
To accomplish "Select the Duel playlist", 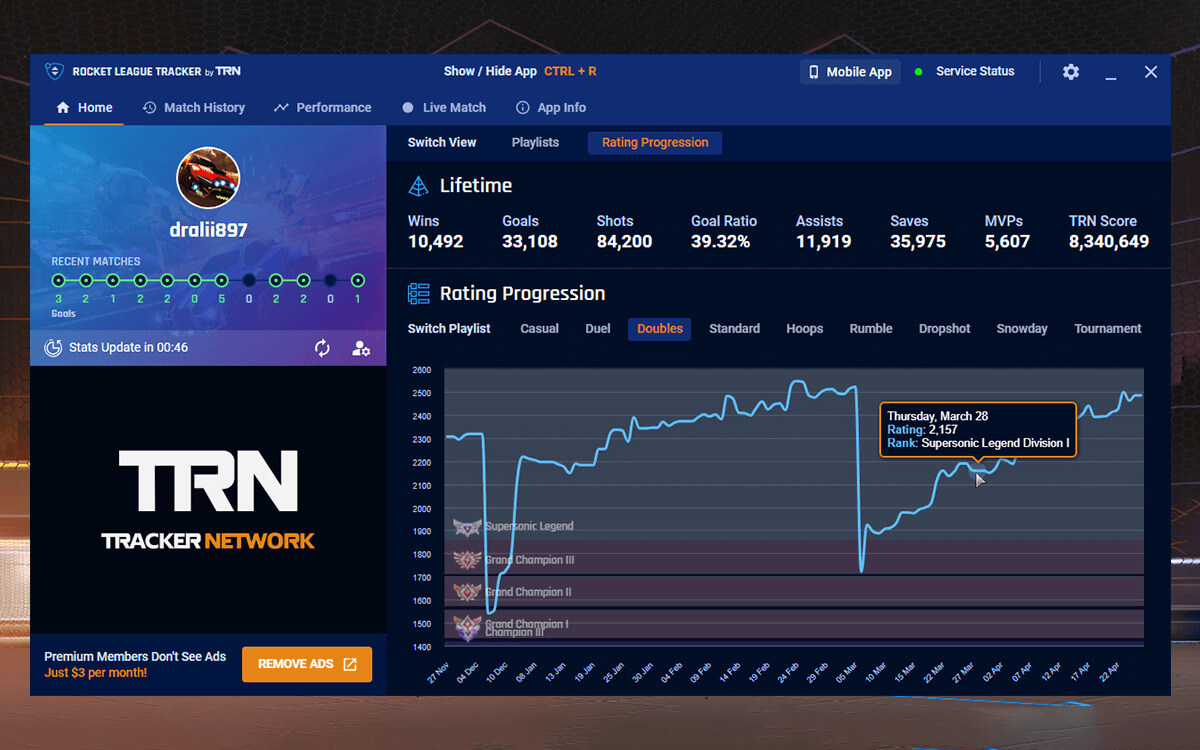I will tap(598, 328).
